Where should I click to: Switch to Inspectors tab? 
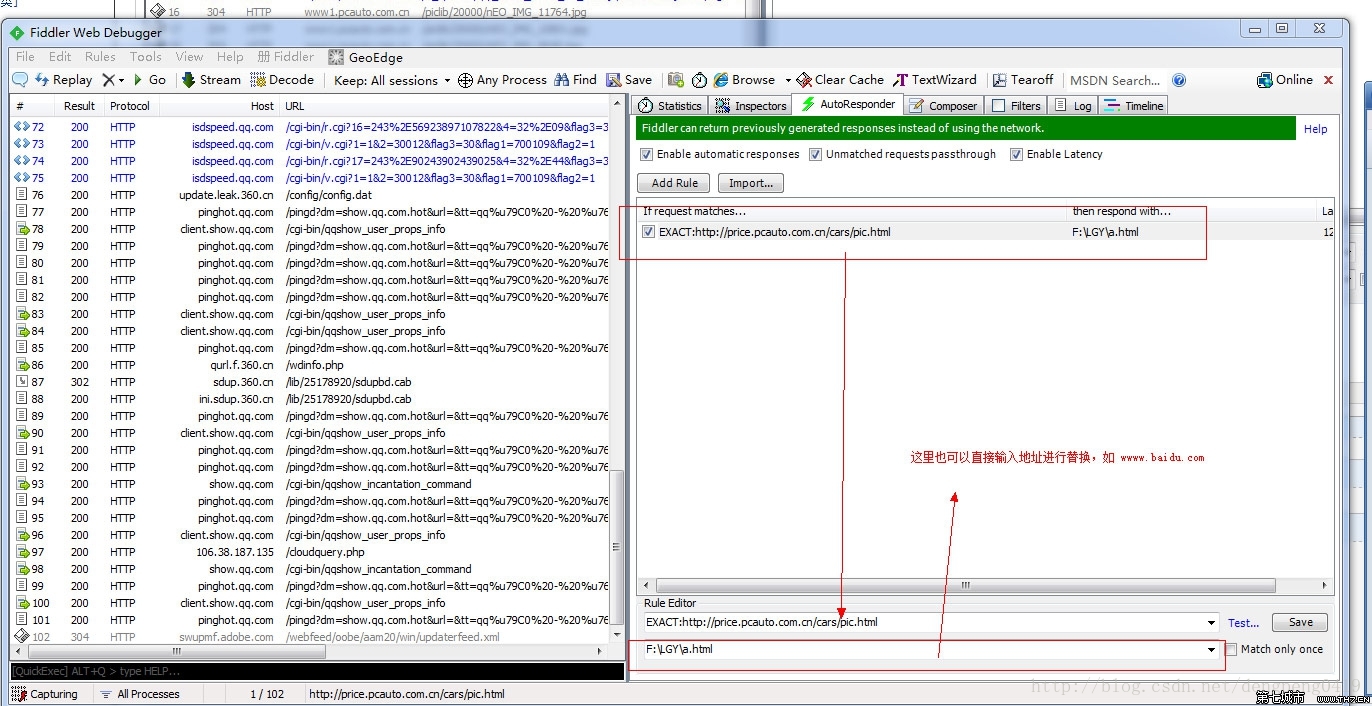pyautogui.click(x=751, y=105)
